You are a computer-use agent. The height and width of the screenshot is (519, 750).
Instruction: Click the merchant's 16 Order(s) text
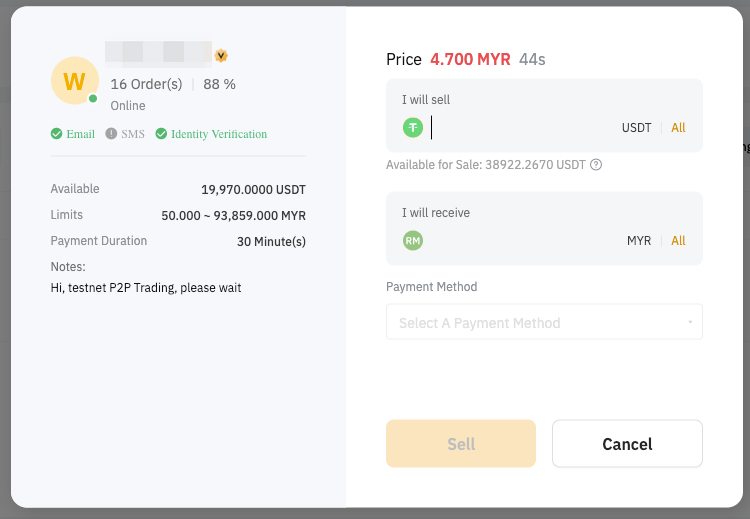point(146,84)
